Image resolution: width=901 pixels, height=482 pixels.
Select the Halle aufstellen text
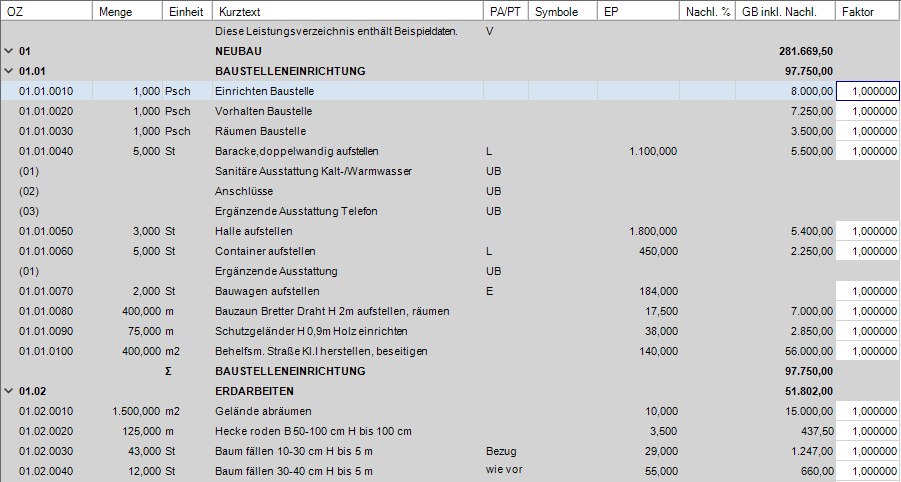pyautogui.click(x=254, y=232)
